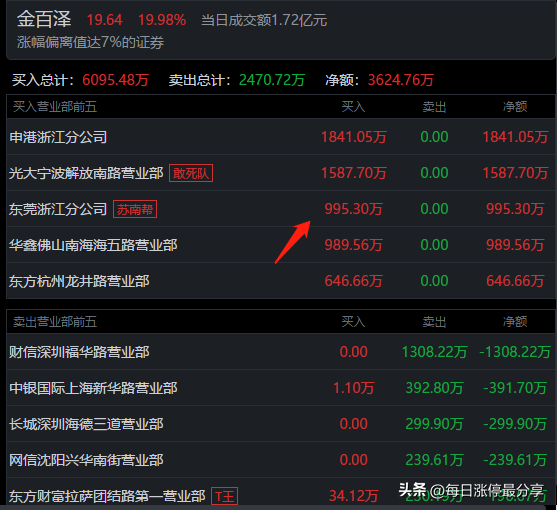
Task: Click 光大宁波 buy amount 1587.70万
Action: coord(354,173)
